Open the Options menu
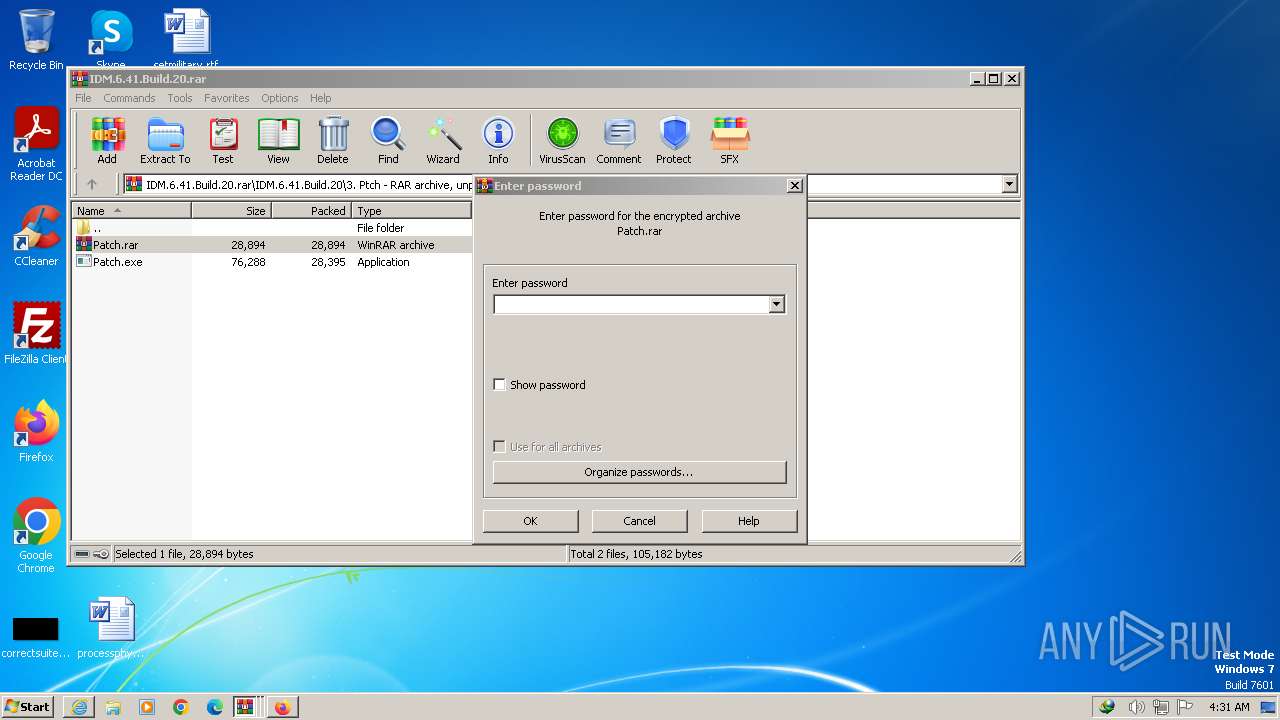The width and height of the screenshot is (1280, 720). [x=280, y=98]
